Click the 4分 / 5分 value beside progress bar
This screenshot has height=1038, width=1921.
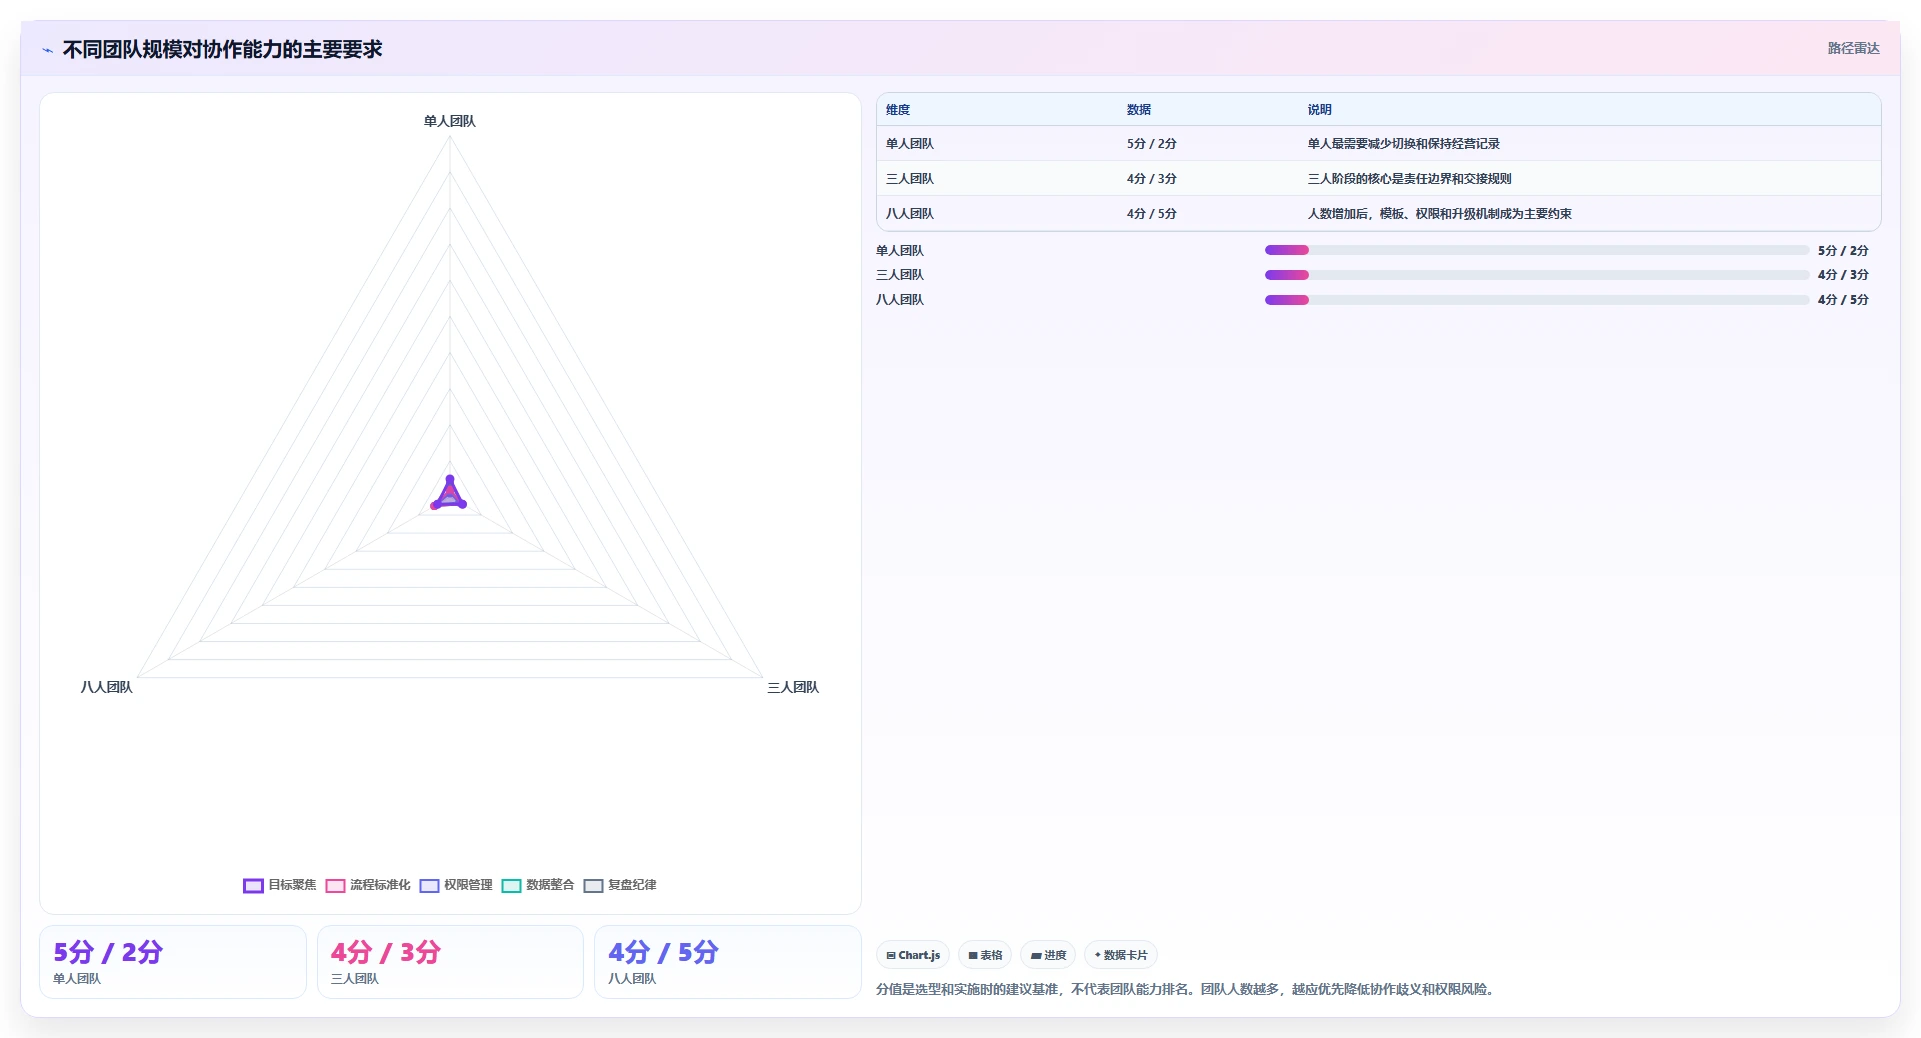(x=1843, y=300)
